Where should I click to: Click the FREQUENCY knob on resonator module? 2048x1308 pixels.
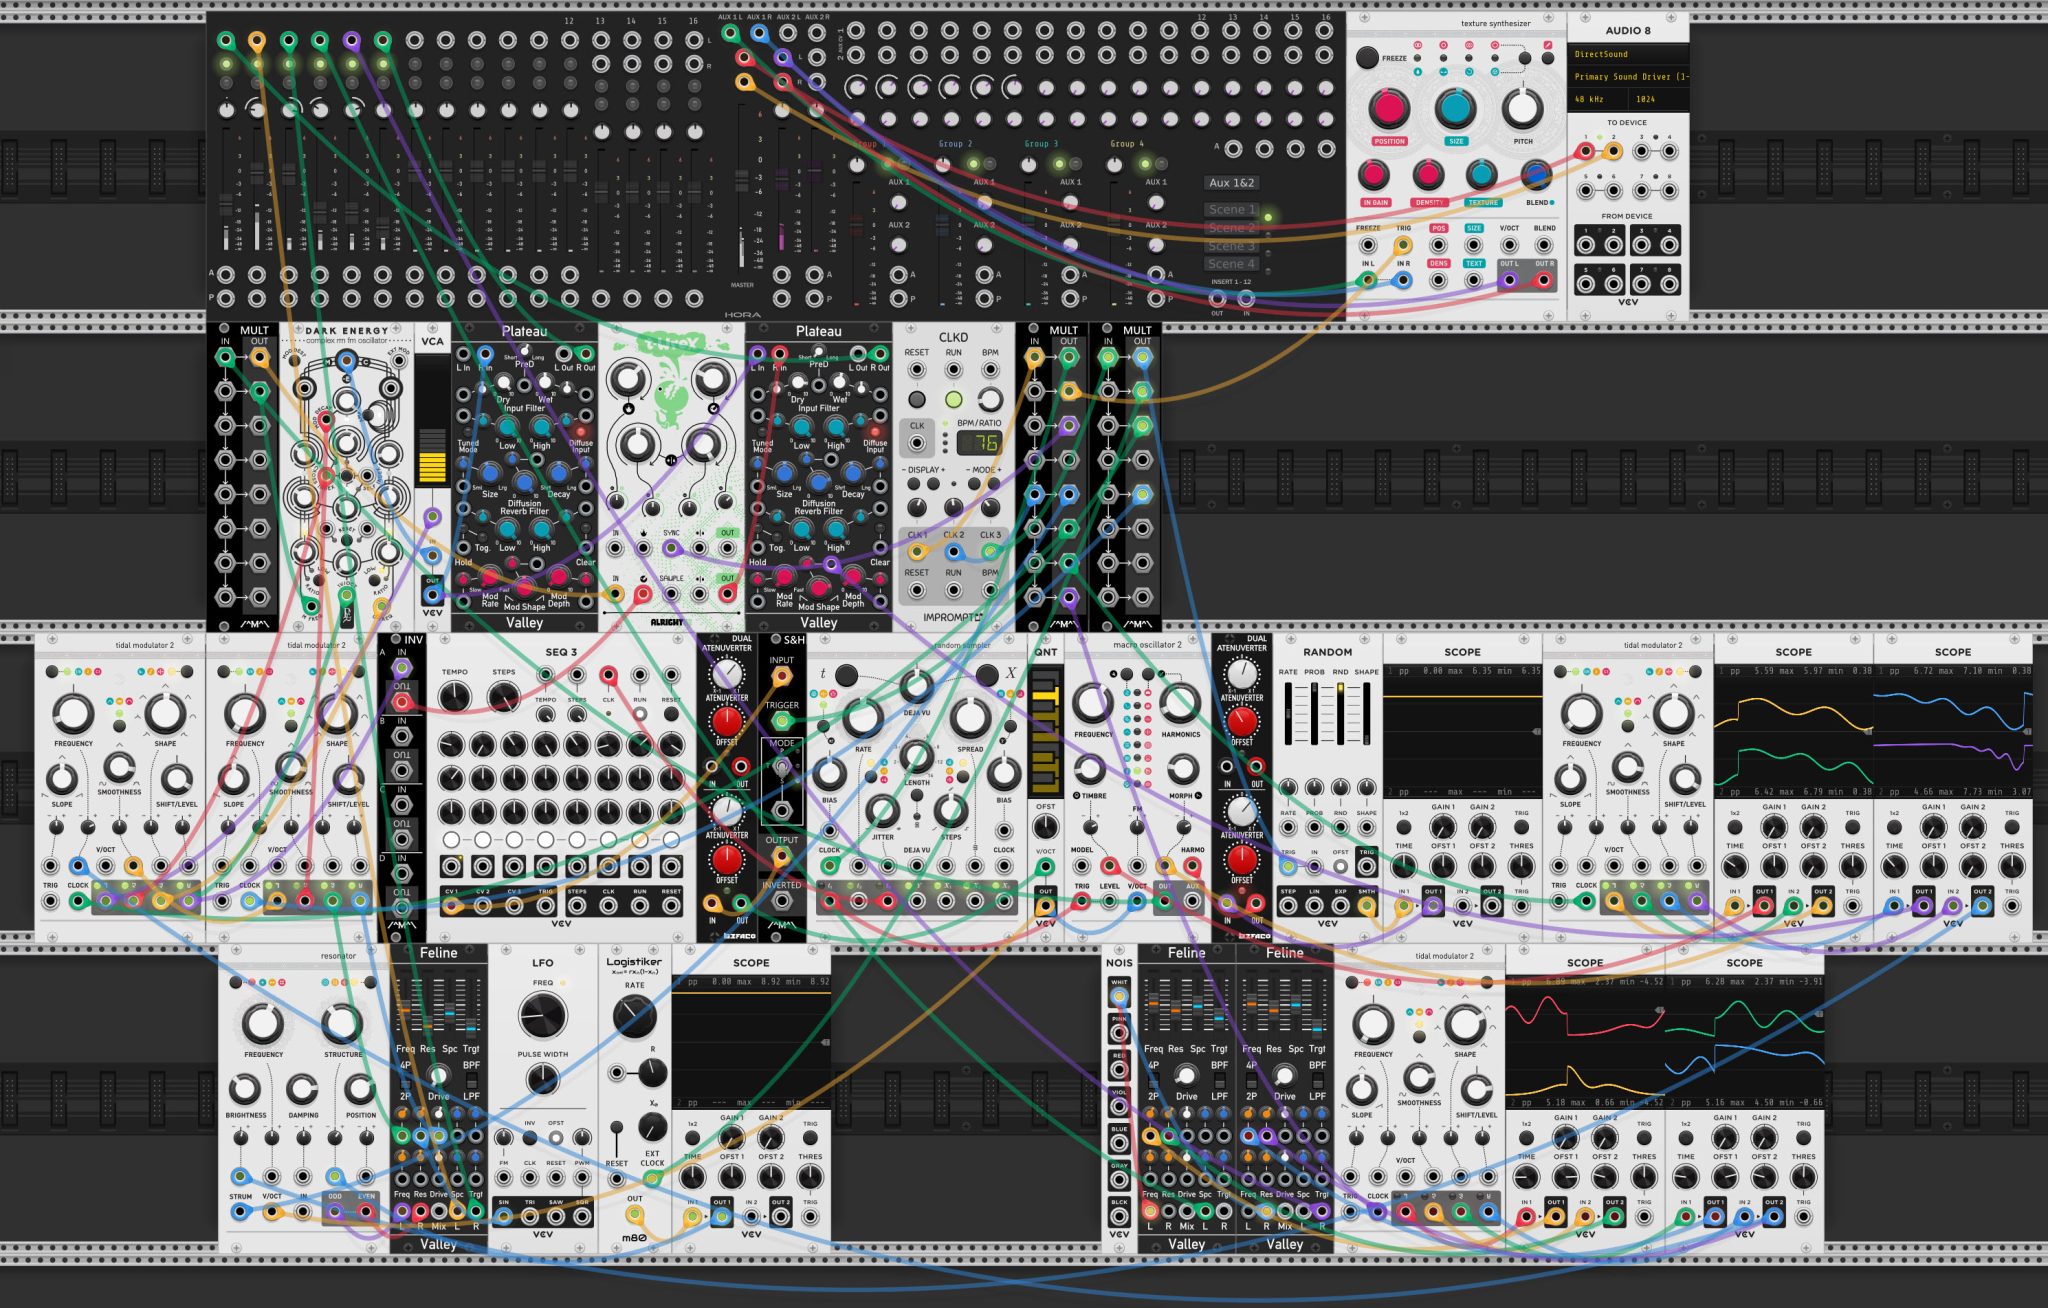[x=263, y=1024]
